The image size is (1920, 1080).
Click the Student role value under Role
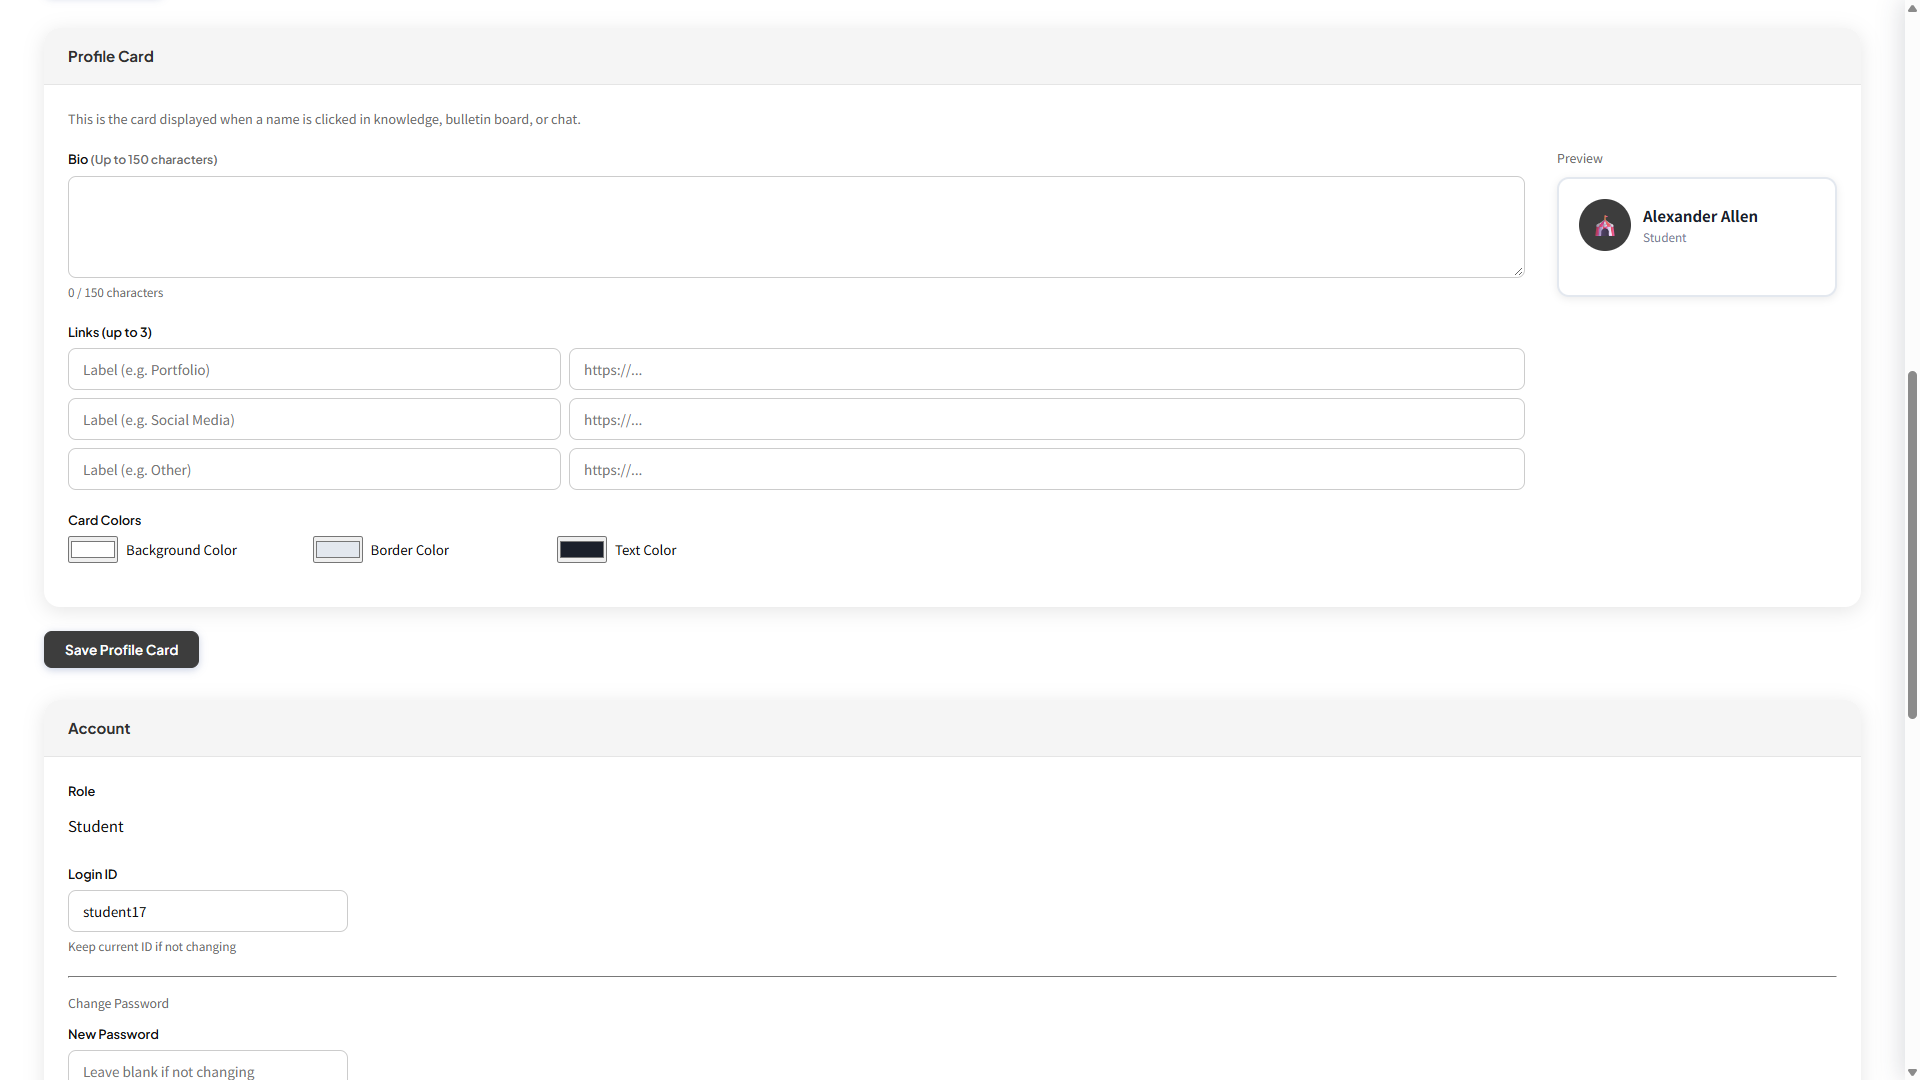coord(96,827)
